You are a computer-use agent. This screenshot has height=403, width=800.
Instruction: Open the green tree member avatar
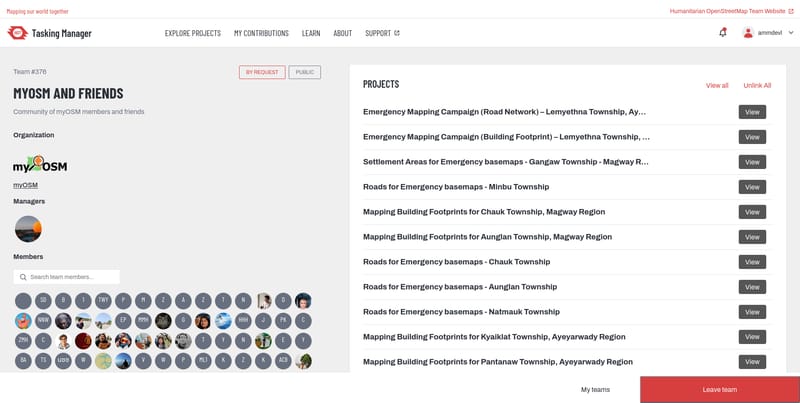[x=303, y=361]
